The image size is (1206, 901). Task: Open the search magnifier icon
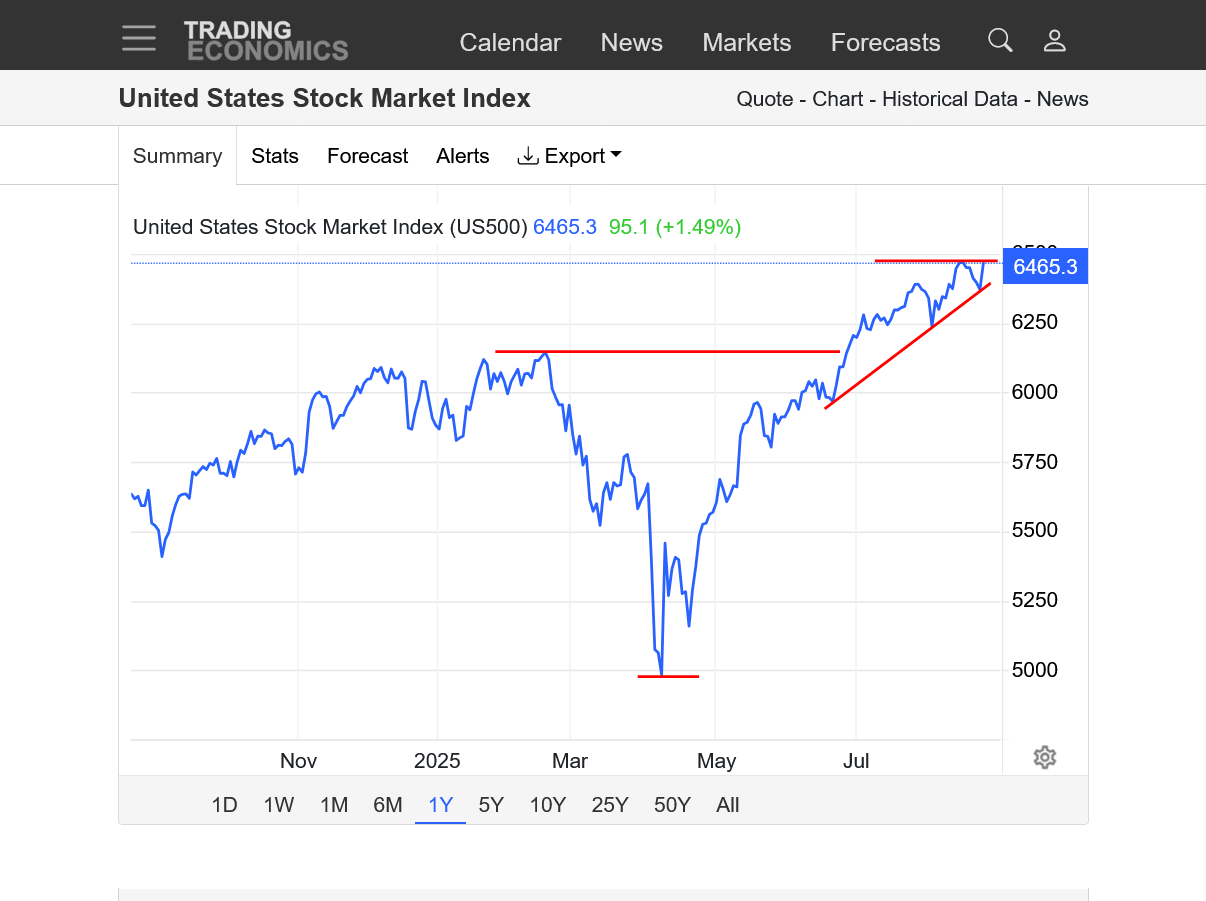pos(1000,40)
